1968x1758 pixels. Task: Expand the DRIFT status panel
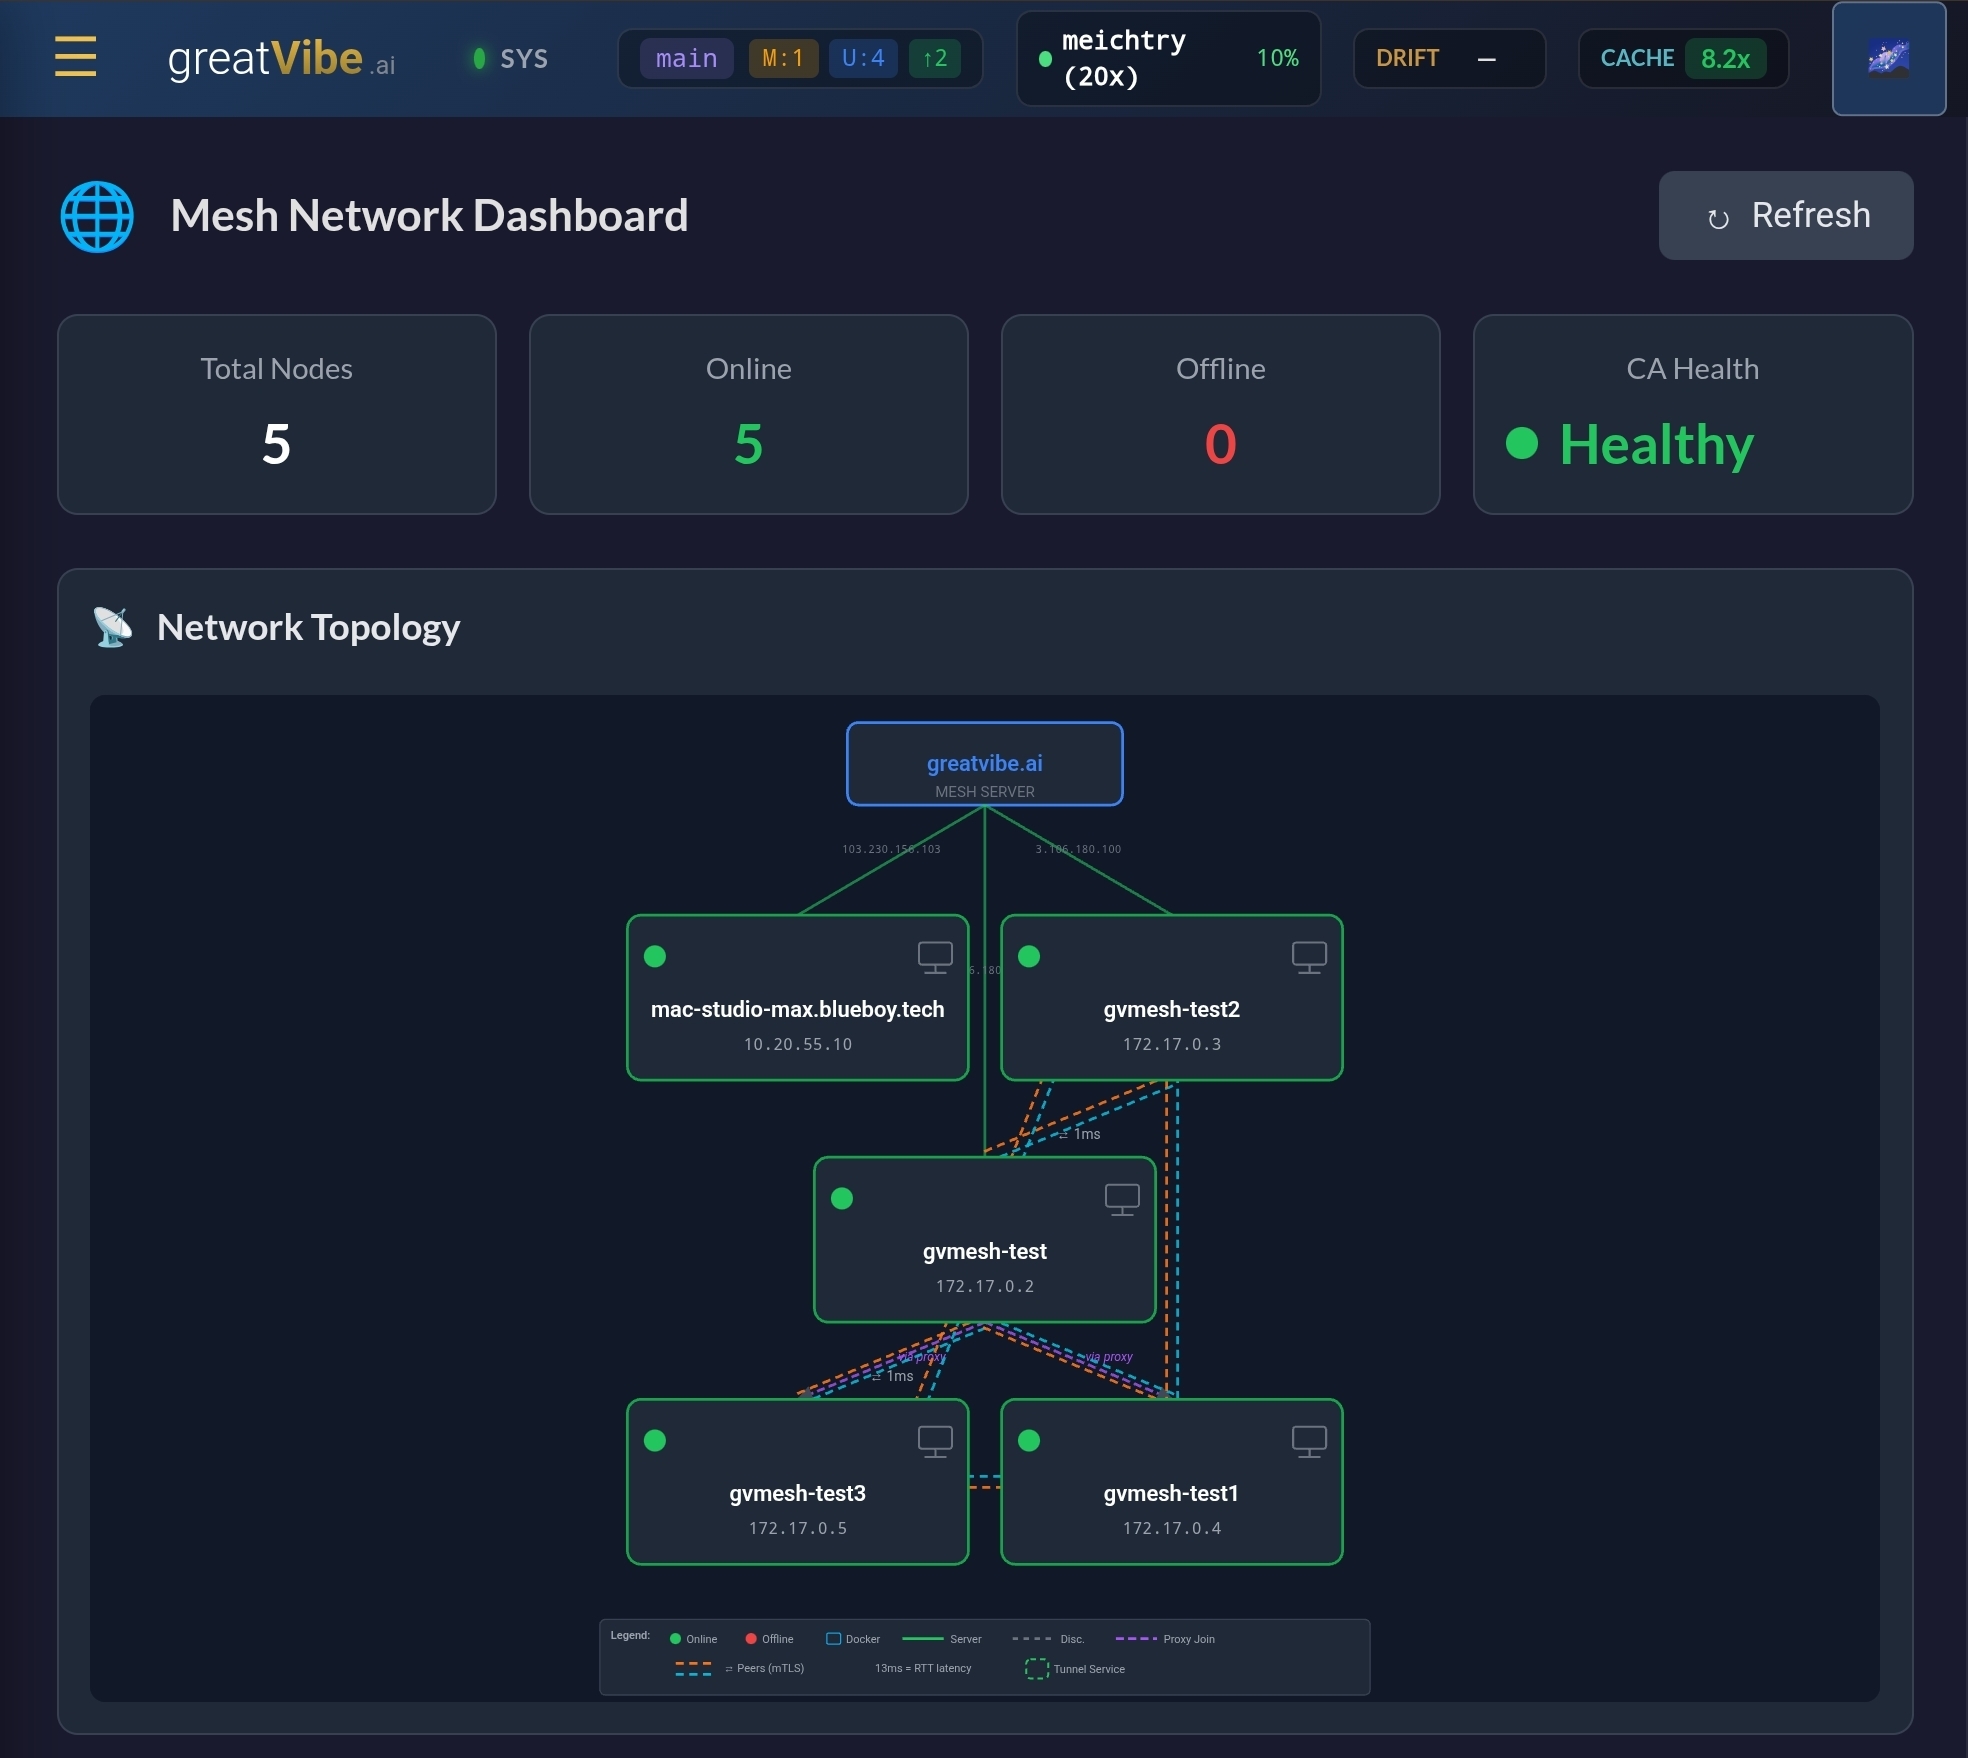[x=1448, y=58]
